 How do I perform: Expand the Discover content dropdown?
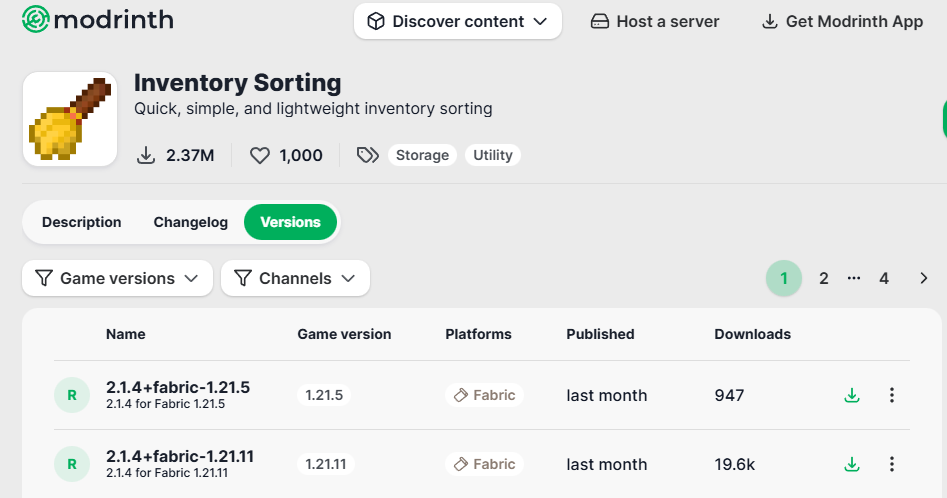pyautogui.click(x=458, y=21)
